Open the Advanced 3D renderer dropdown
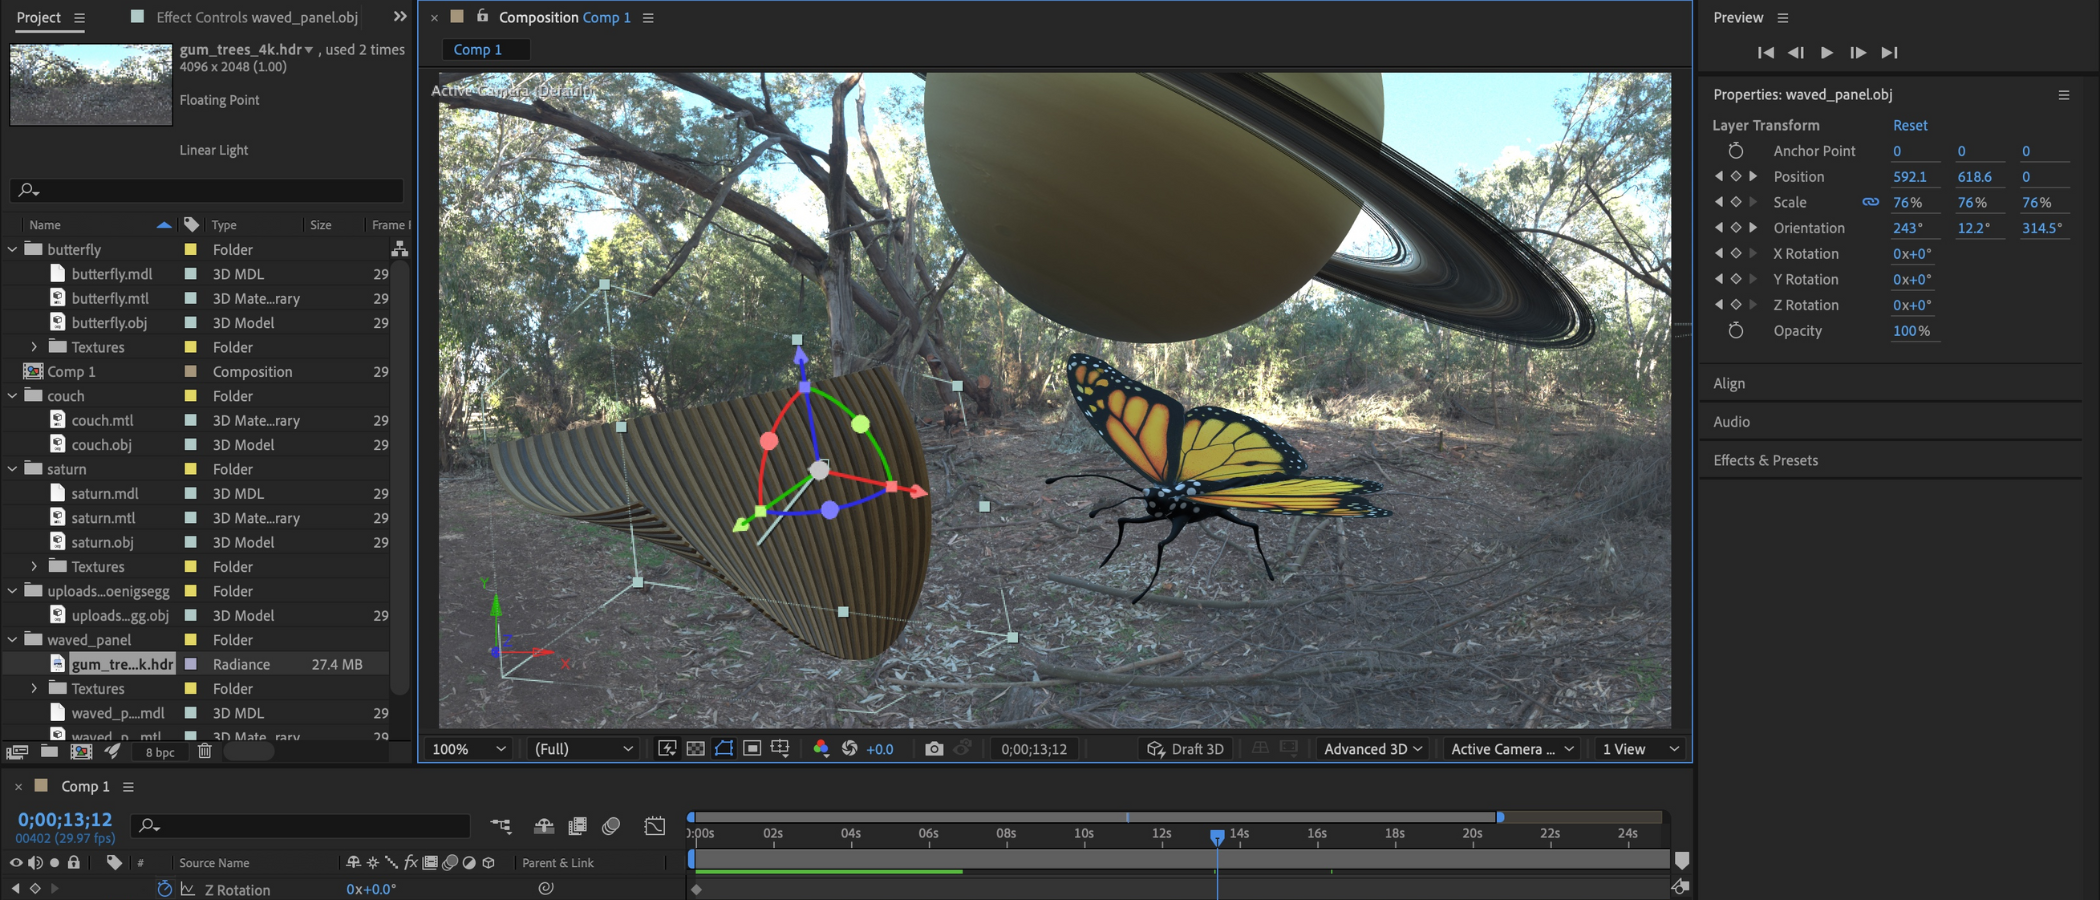The width and height of the screenshot is (2100, 900). 1372,749
